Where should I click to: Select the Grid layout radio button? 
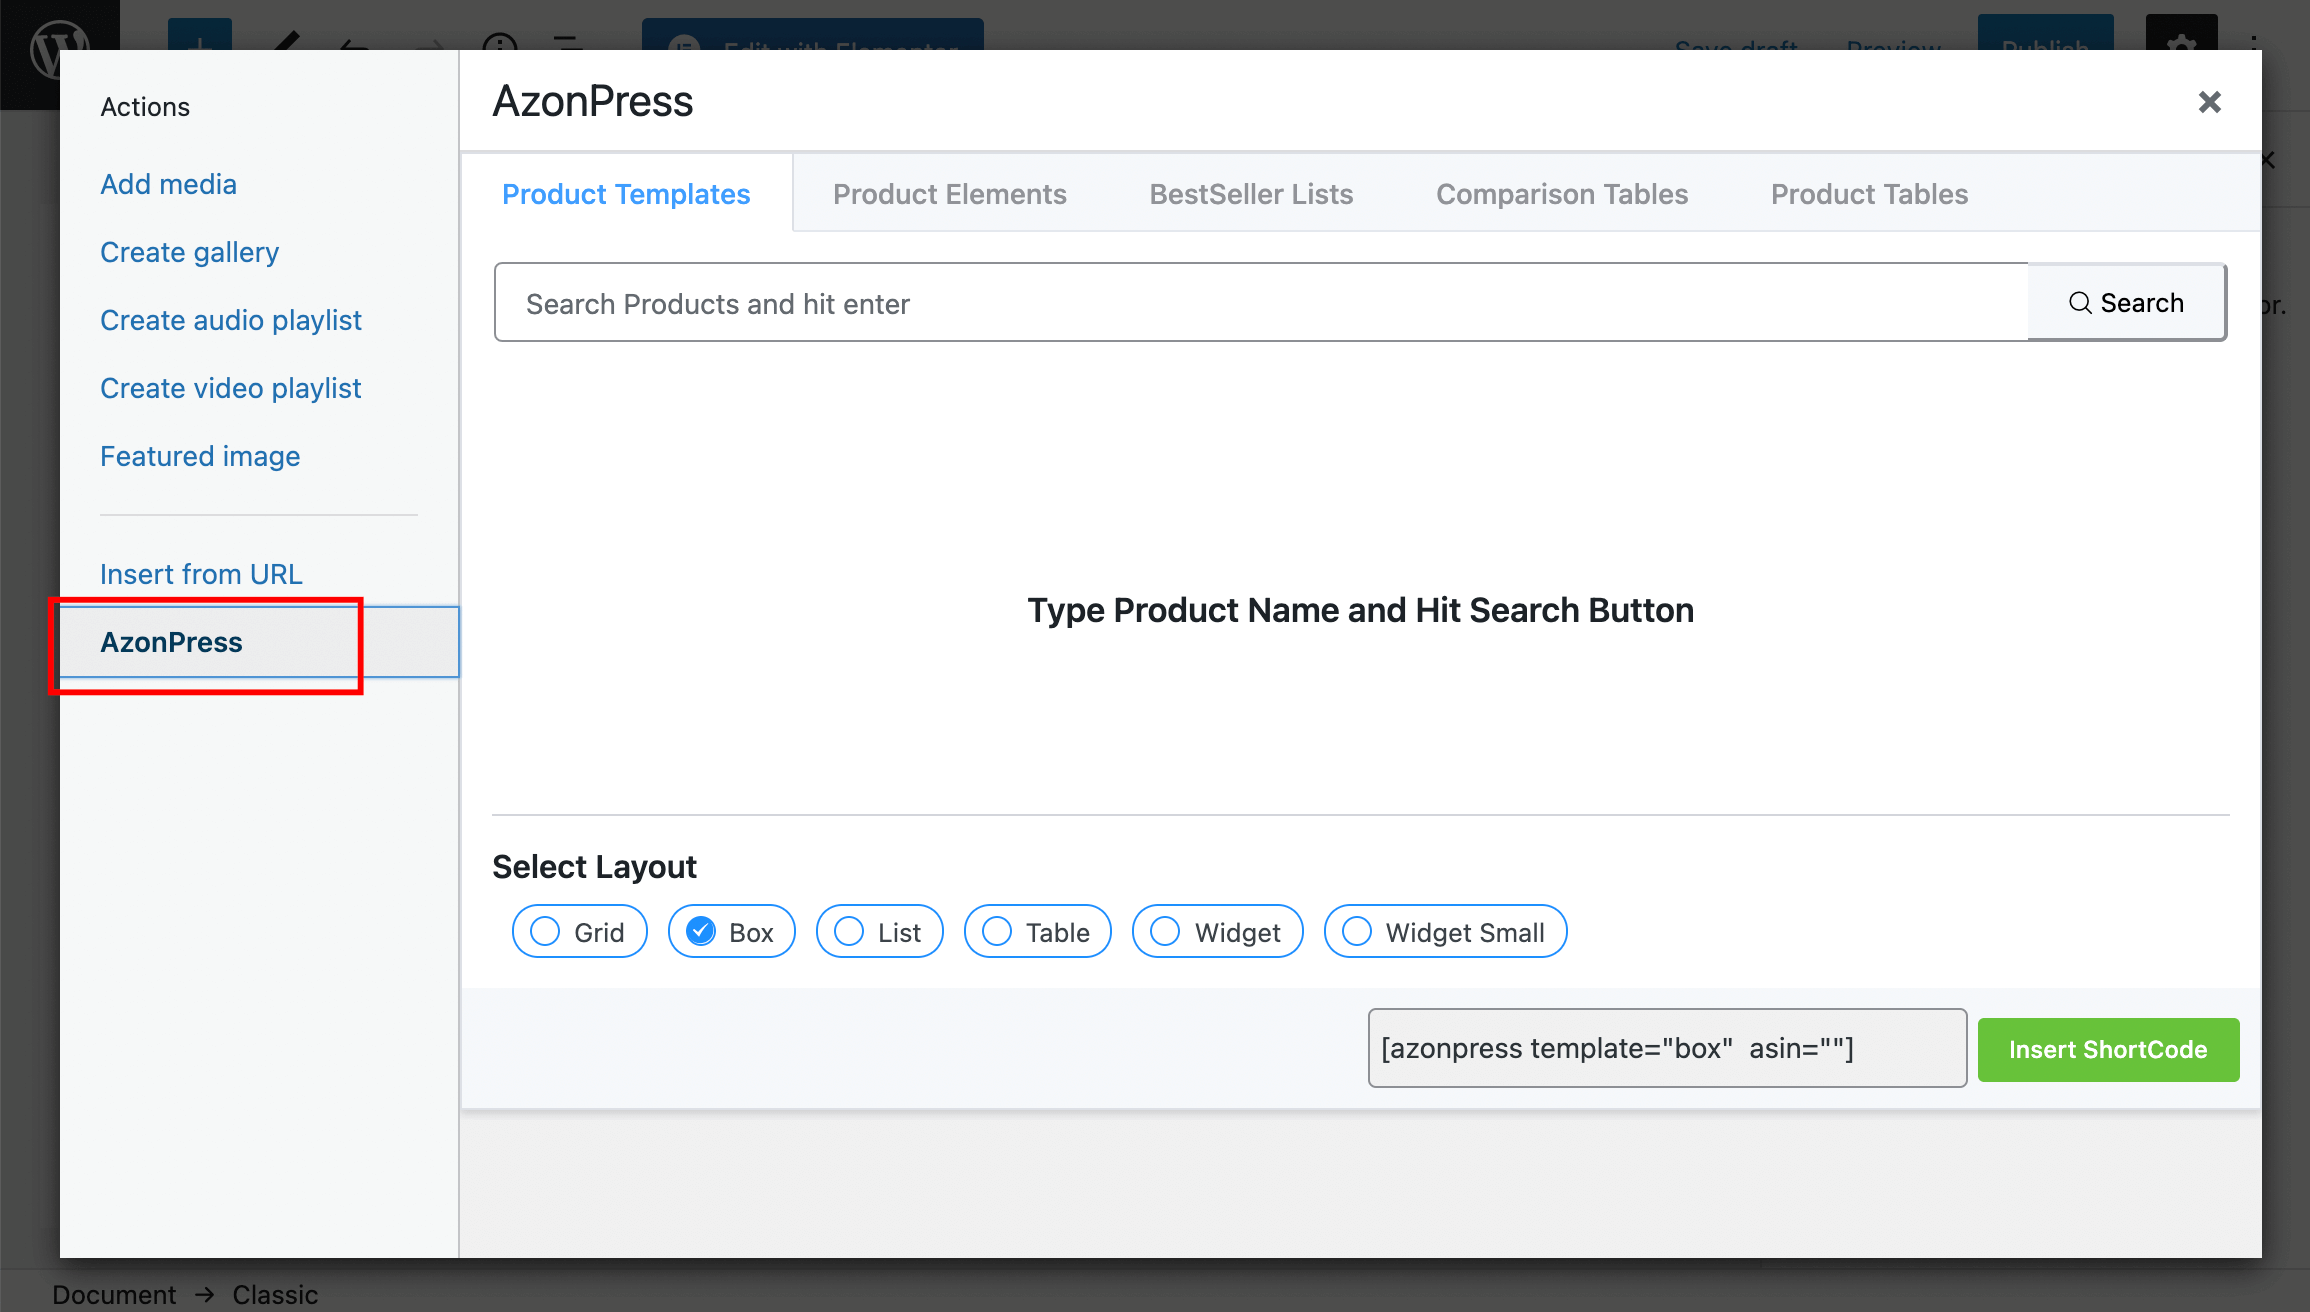click(x=546, y=931)
